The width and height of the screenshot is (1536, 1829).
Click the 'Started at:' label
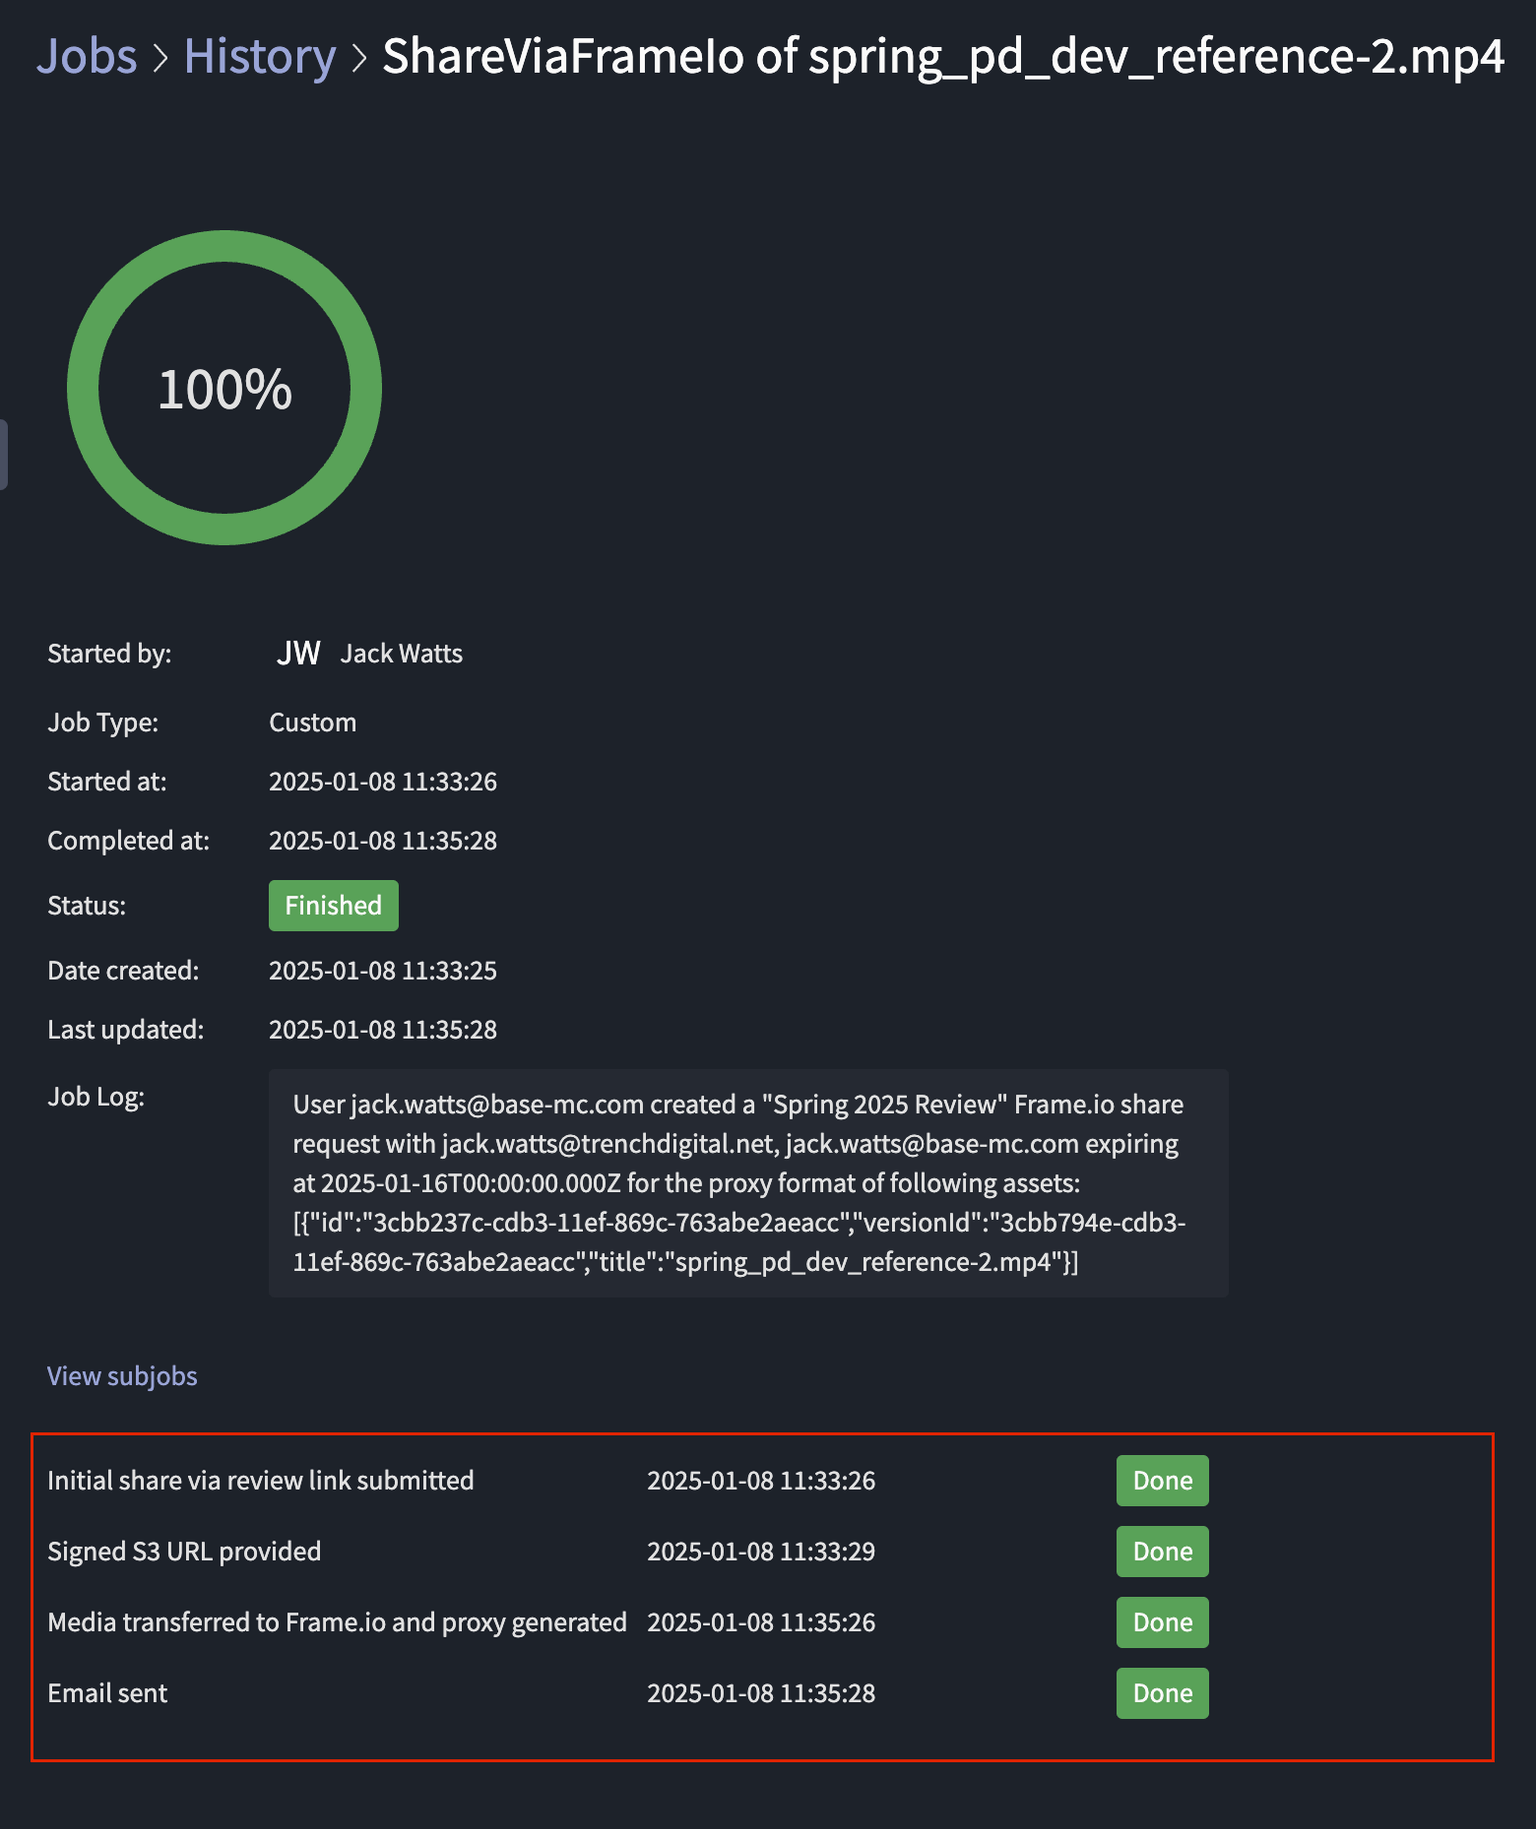click(x=107, y=781)
